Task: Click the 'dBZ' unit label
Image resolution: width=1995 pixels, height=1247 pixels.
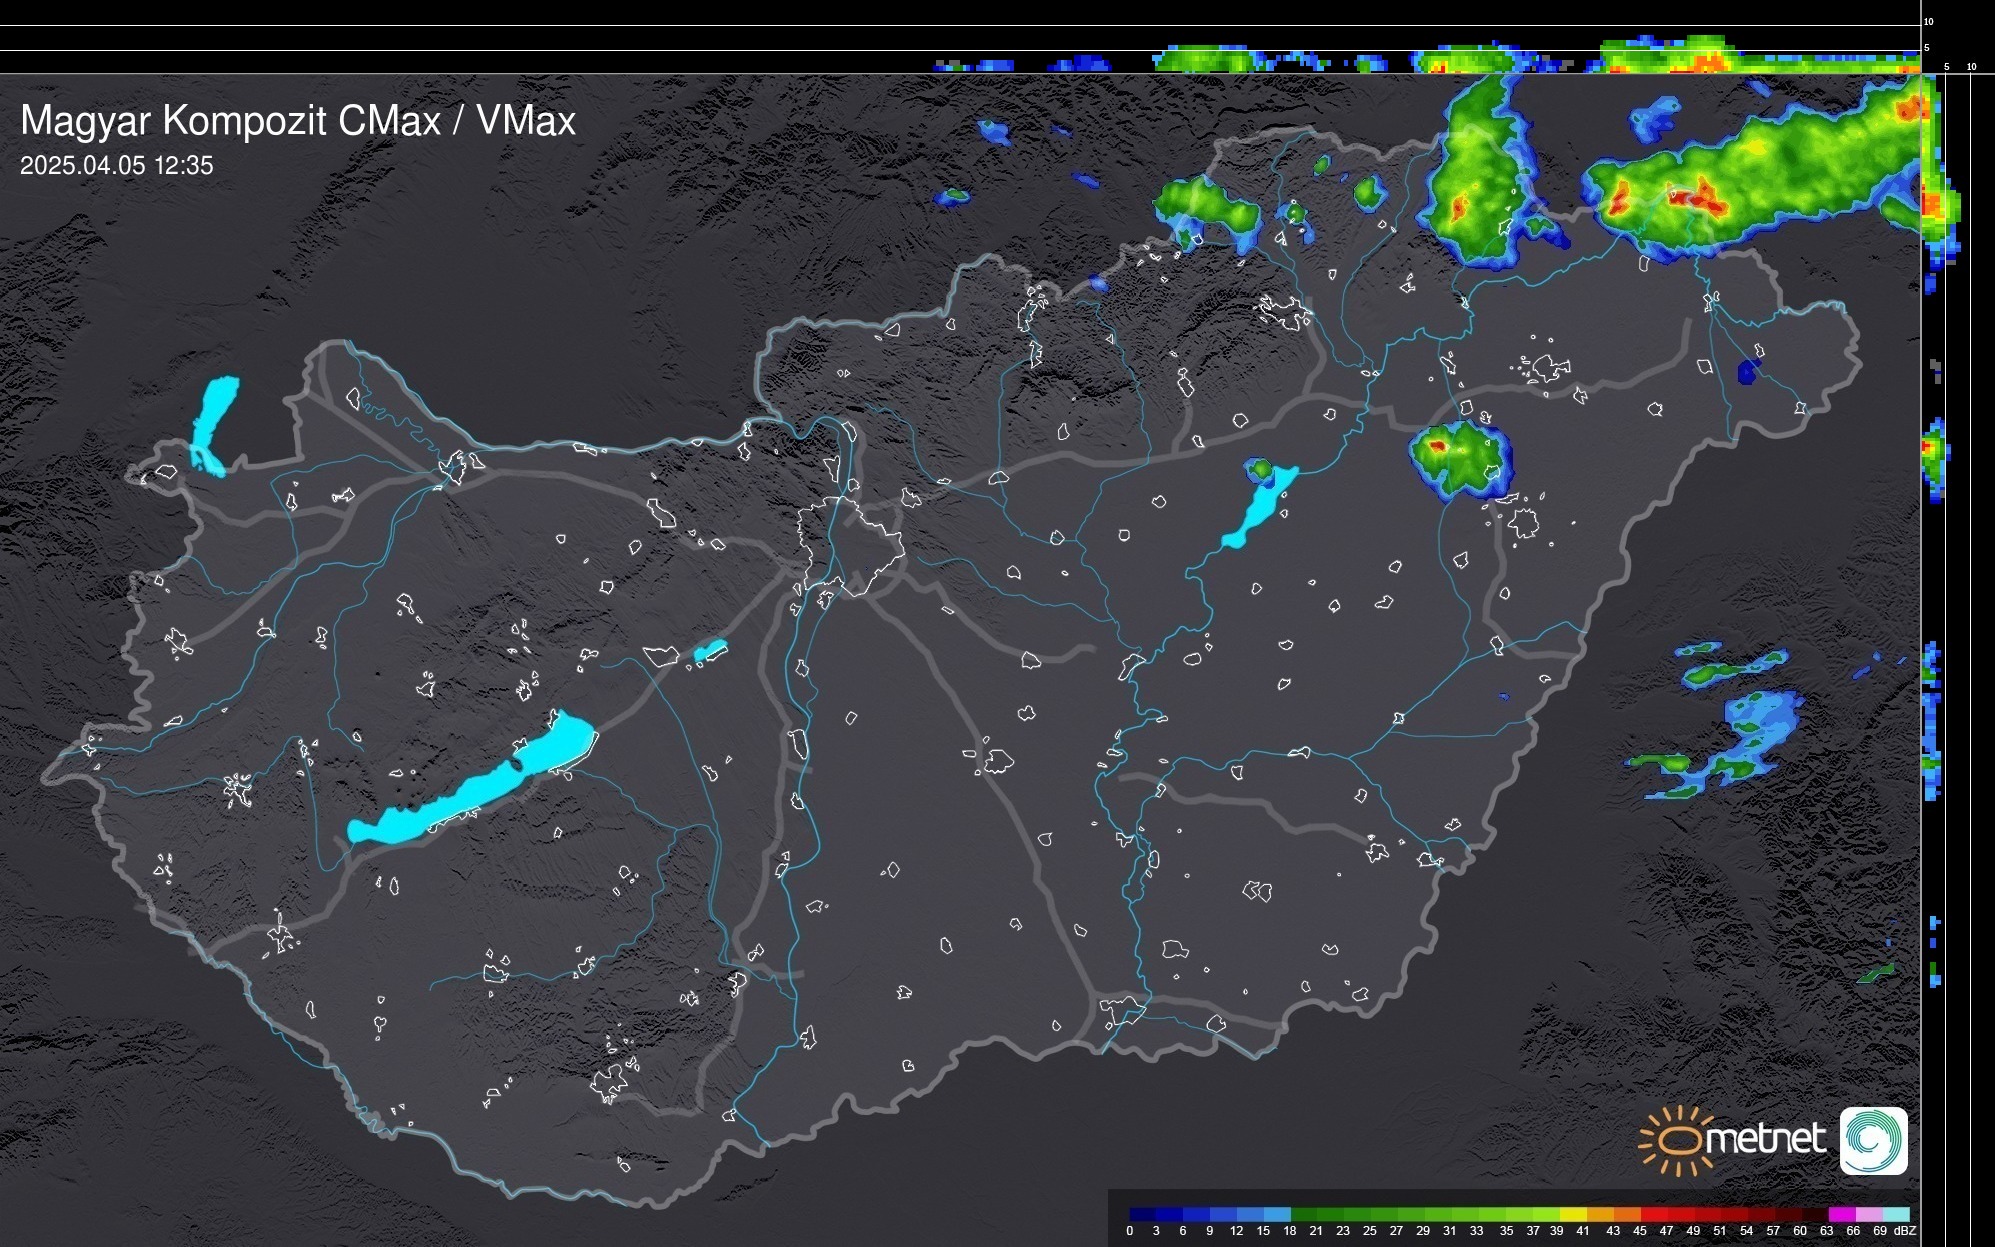Action: point(1904,1231)
